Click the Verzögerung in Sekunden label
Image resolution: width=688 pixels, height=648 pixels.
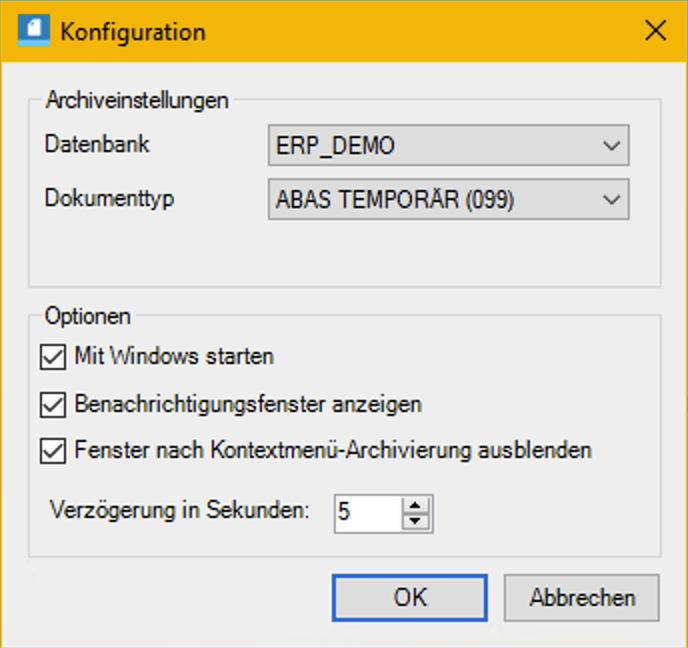click(179, 511)
